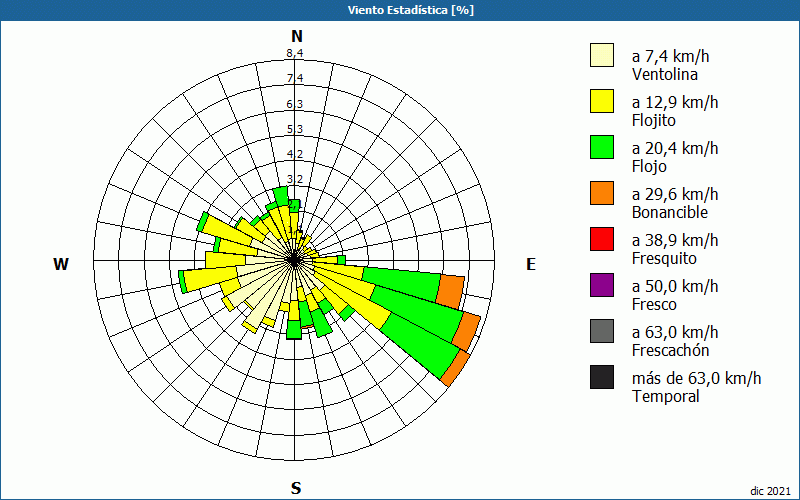Click the W compass label

point(61,264)
